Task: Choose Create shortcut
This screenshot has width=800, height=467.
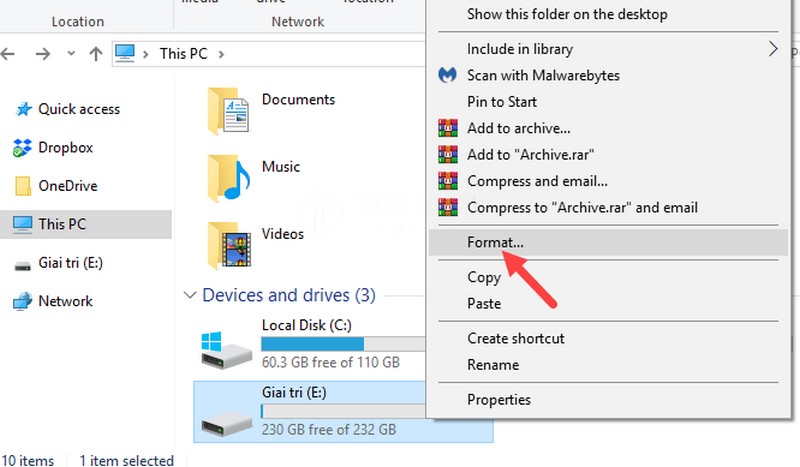Action: [516, 339]
